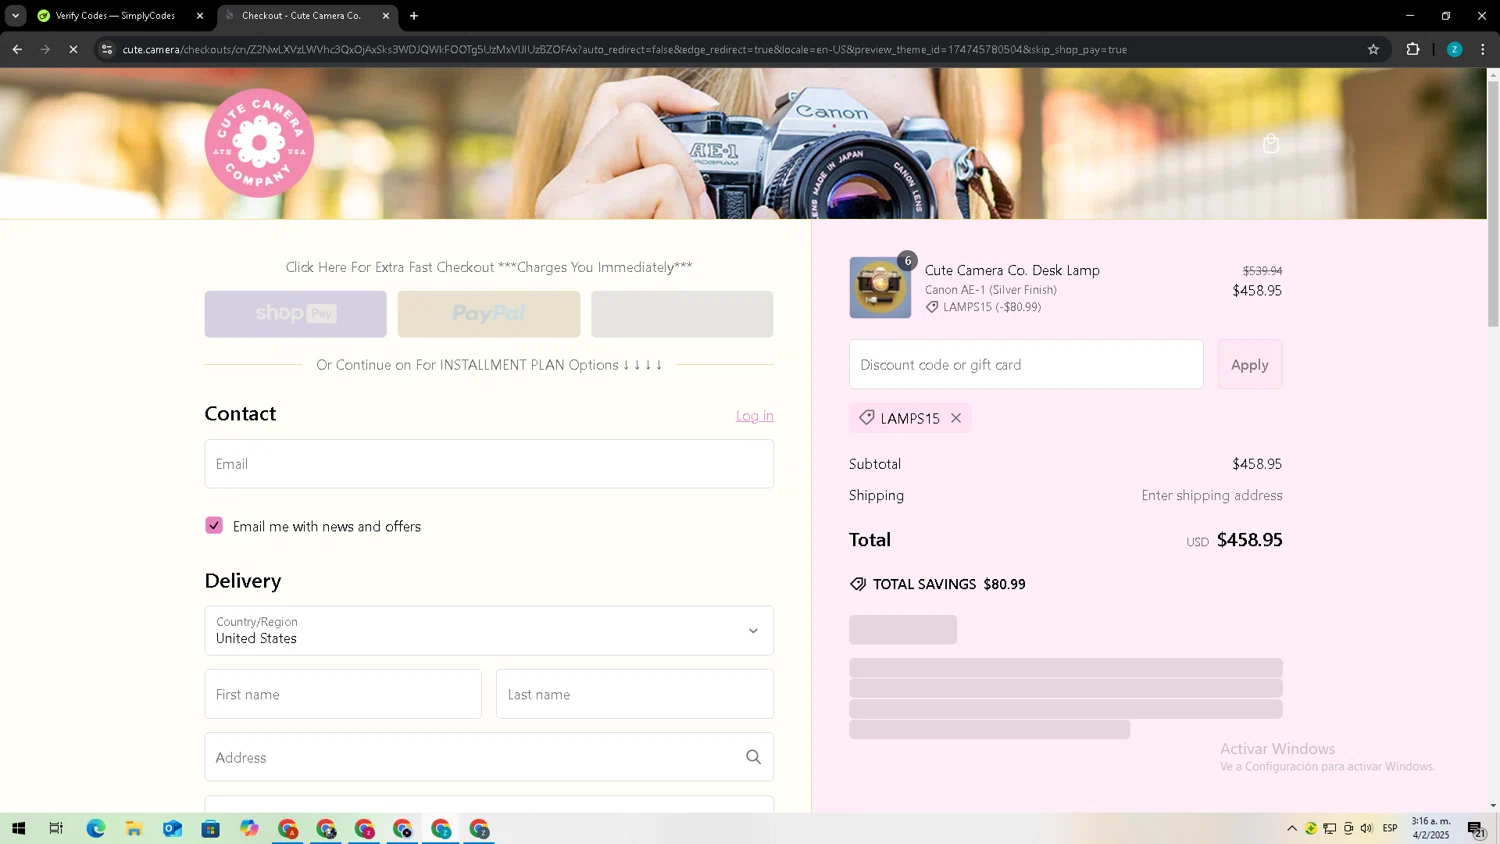Uncheck Email me with news and offers
Viewport: 1500px width, 844px height.
click(214, 526)
